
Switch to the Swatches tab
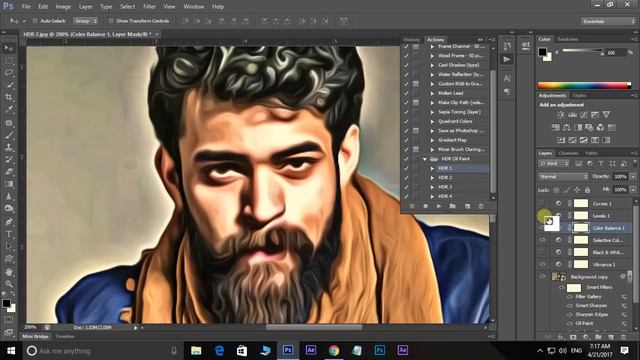click(567, 39)
